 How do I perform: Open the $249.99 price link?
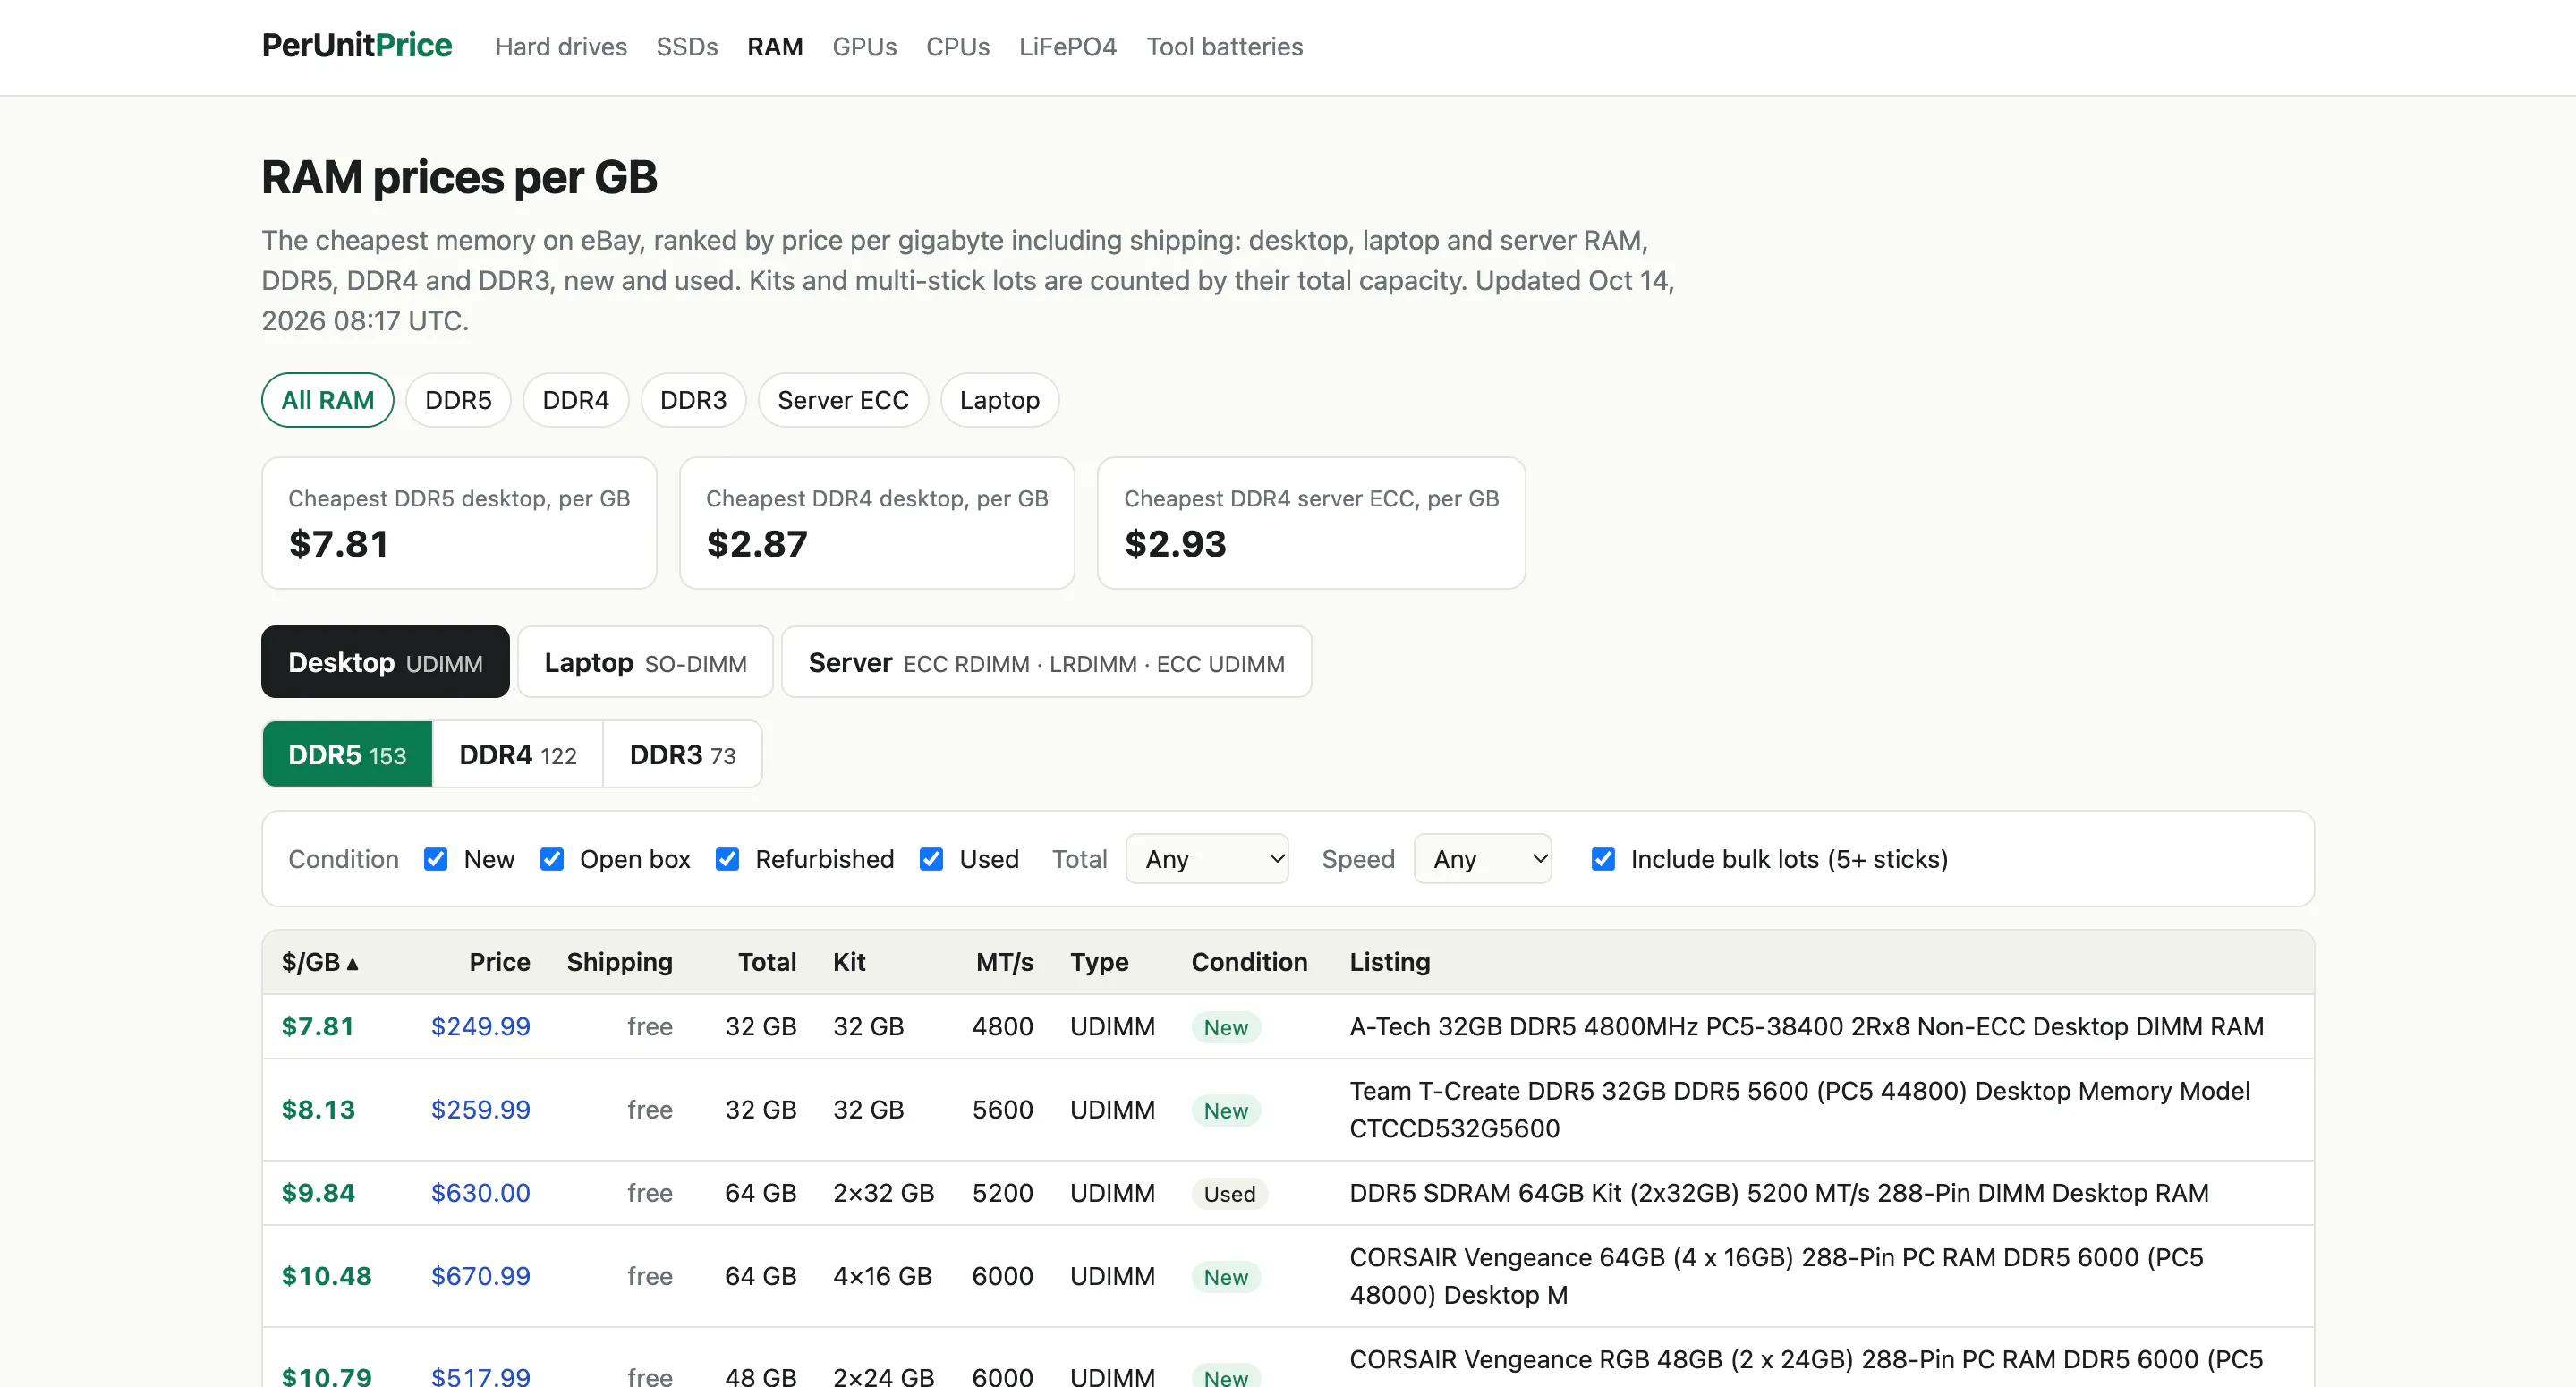click(x=480, y=1026)
